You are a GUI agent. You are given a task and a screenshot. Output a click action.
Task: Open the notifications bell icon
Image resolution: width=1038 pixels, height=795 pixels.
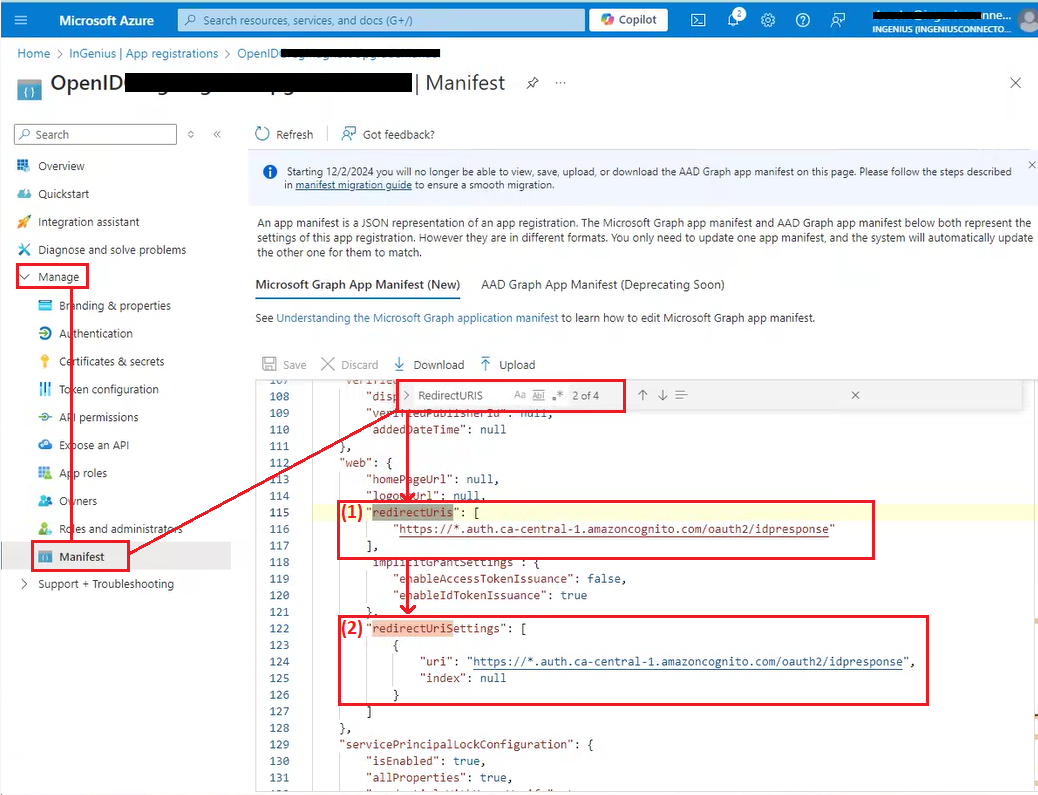733,20
